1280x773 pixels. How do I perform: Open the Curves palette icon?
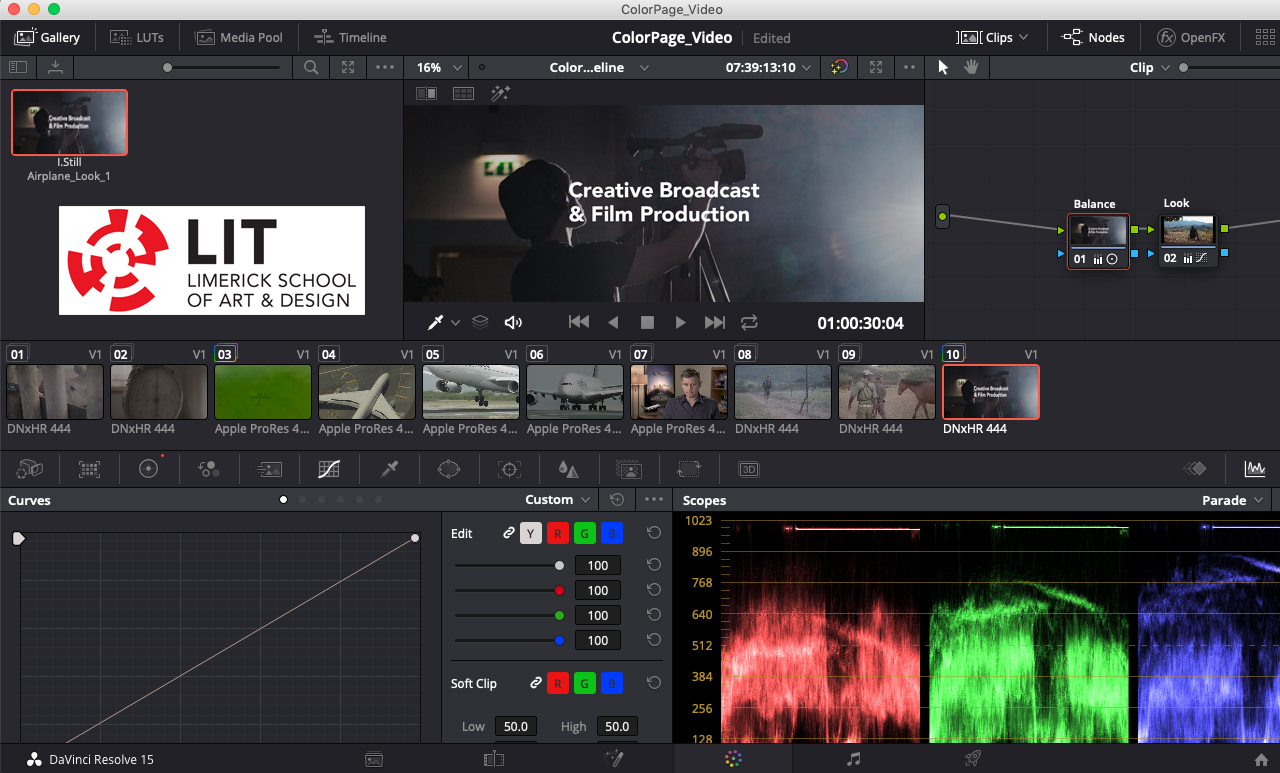[329, 469]
